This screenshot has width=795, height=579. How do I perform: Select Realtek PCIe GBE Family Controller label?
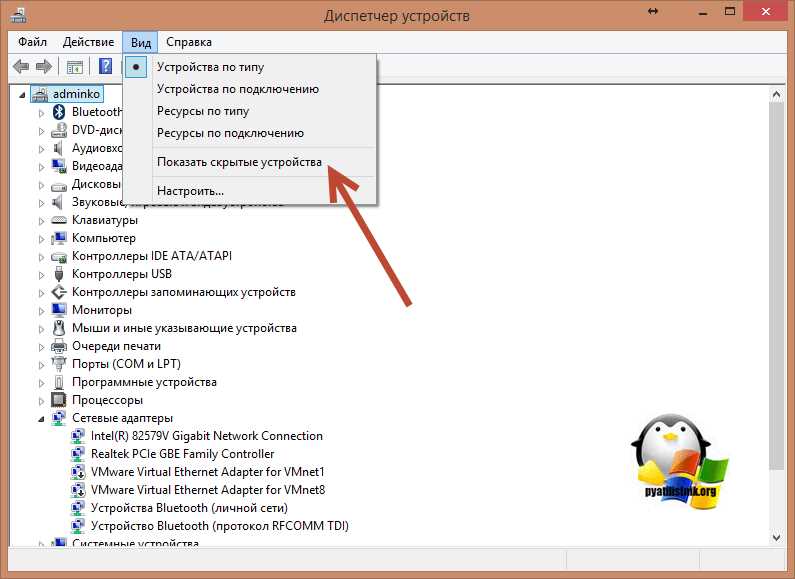[183, 454]
